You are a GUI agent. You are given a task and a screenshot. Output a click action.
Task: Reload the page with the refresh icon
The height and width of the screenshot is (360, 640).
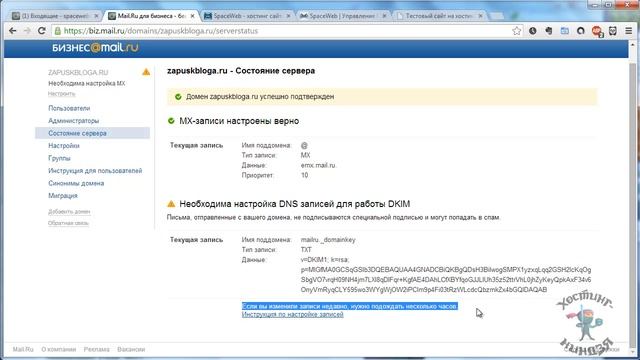41,31
